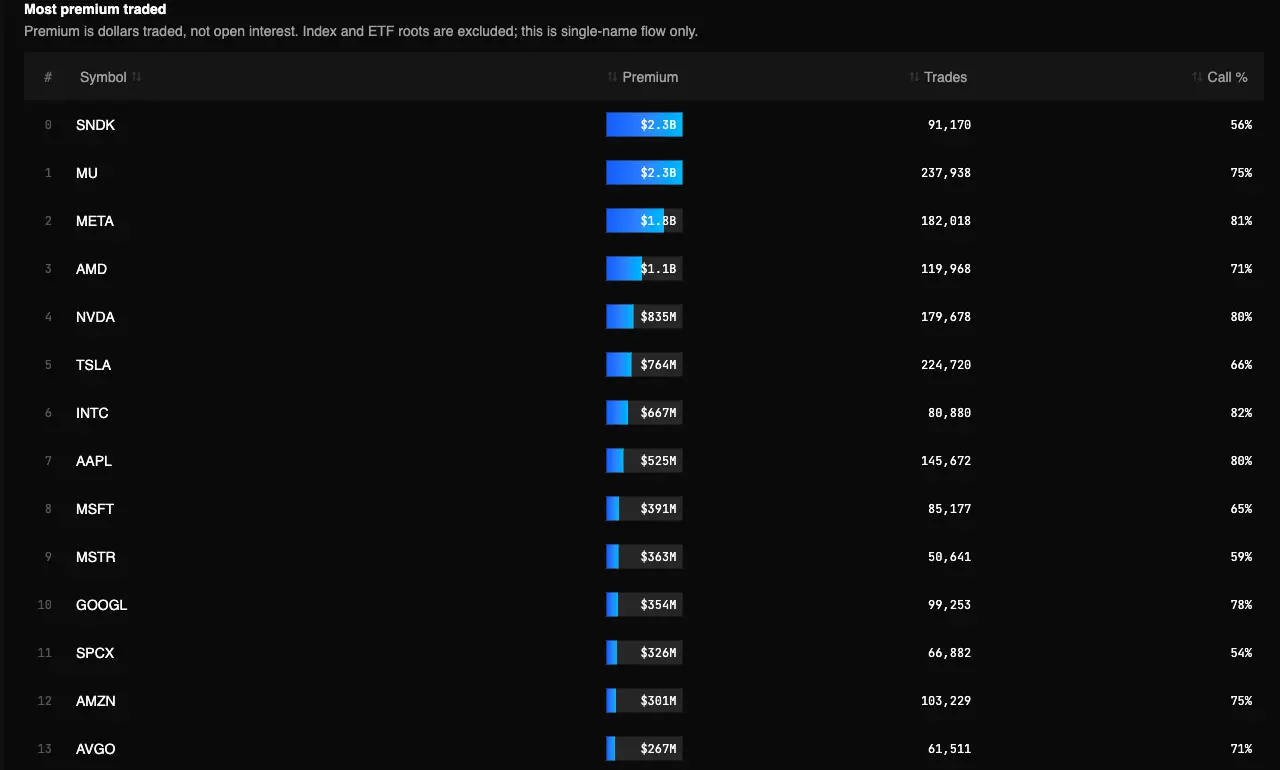Click the Trades column header label
The width and height of the screenshot is (1280, 770).
point(946,77)
